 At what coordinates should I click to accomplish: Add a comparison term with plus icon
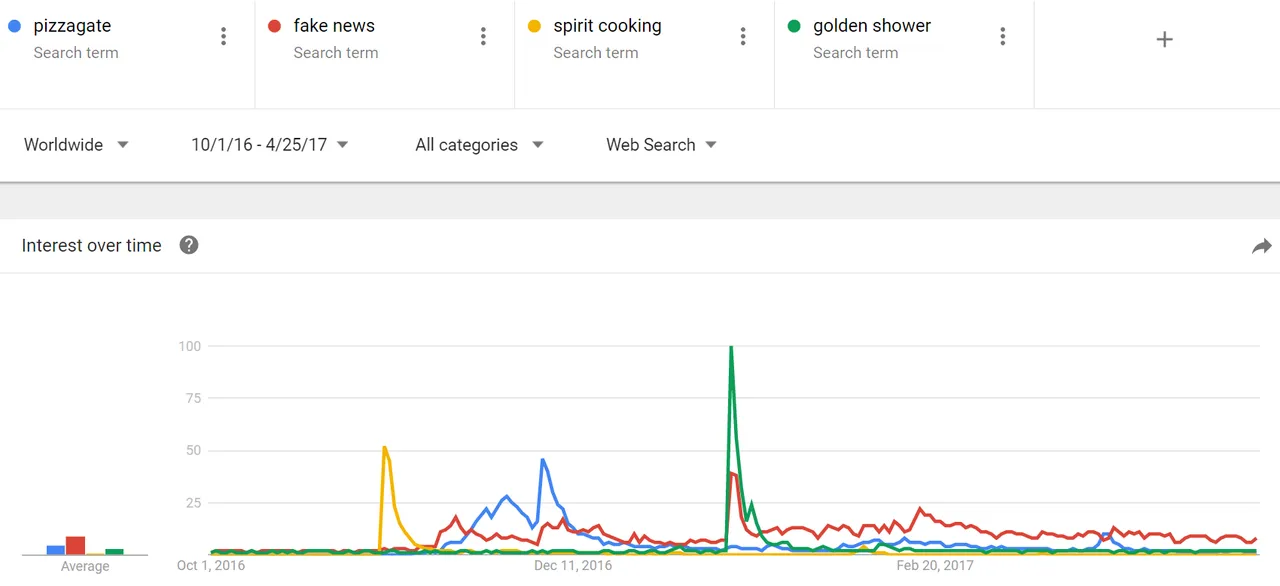pyautogui.click(x=1164, y=40)
